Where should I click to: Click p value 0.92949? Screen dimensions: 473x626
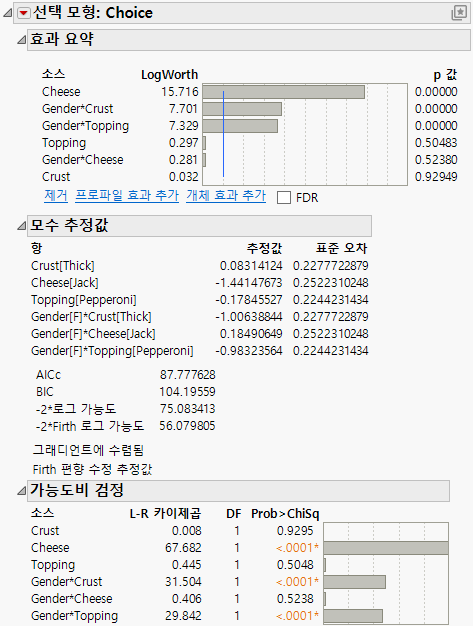coord(436,177)
